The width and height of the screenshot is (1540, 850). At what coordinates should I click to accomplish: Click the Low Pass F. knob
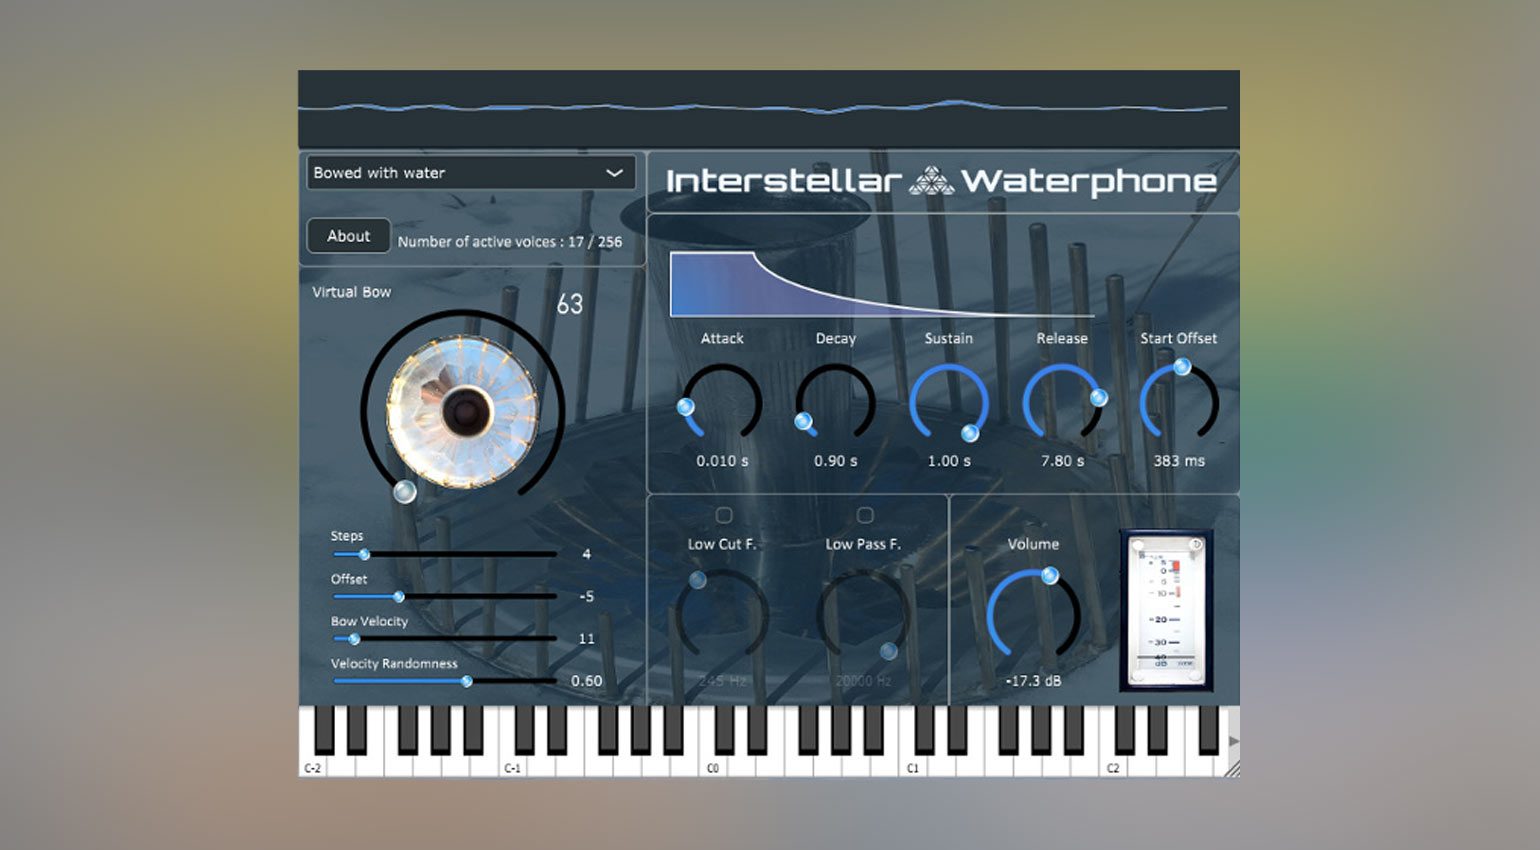pos(864,614)
